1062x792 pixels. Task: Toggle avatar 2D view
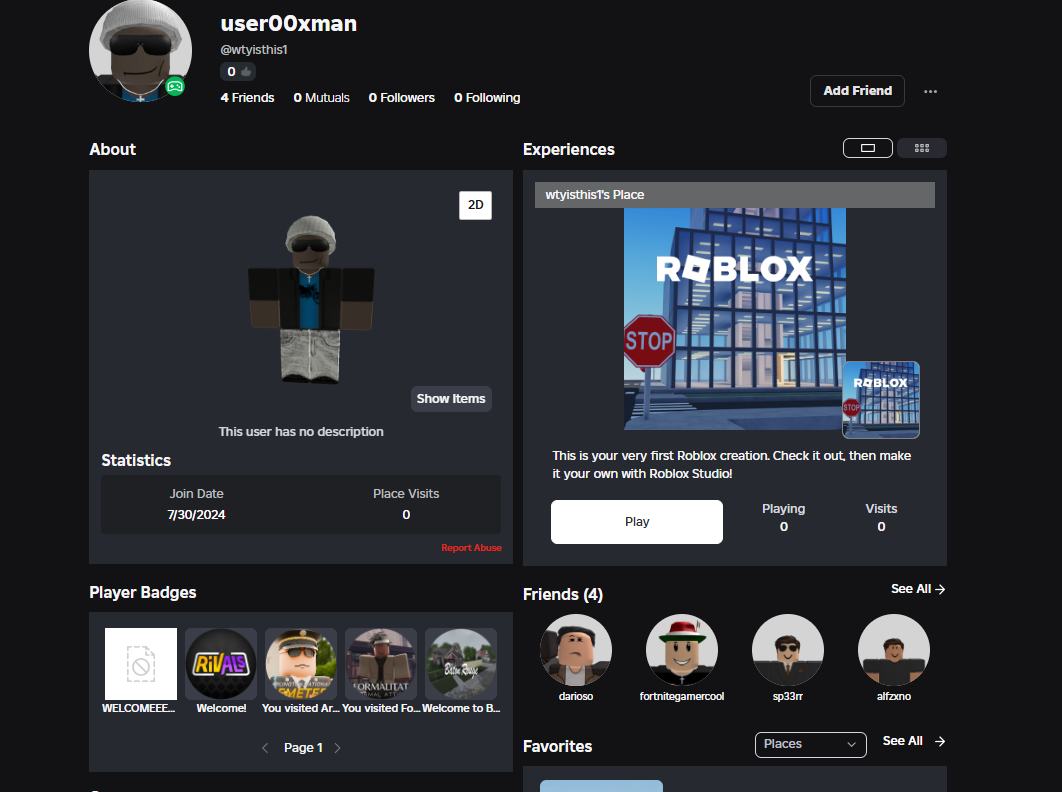(475, 205)
